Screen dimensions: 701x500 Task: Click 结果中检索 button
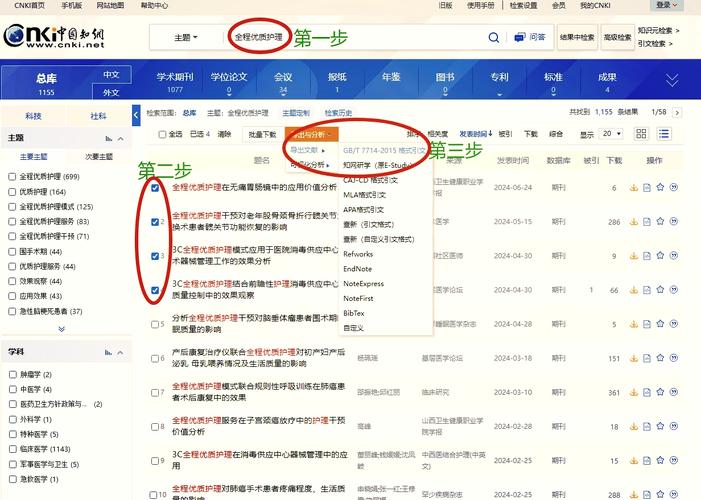pyautogui.click(x=577, y=38)
